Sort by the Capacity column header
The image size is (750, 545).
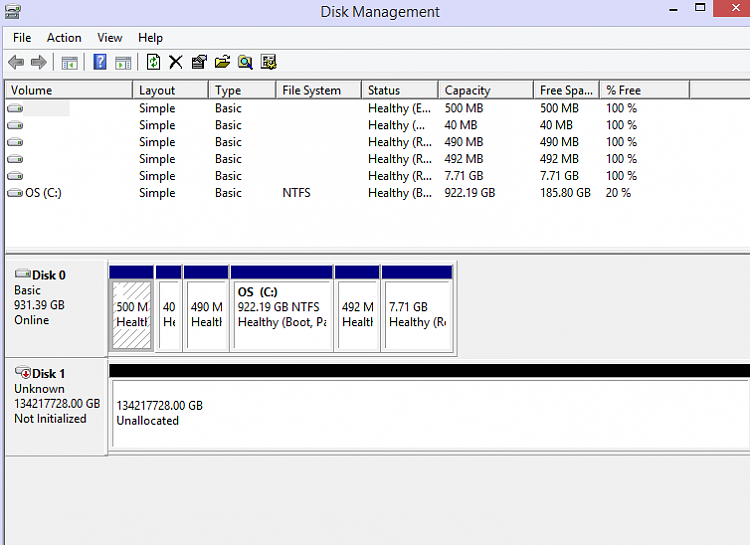pyautogui.click(x=485, y=90)
